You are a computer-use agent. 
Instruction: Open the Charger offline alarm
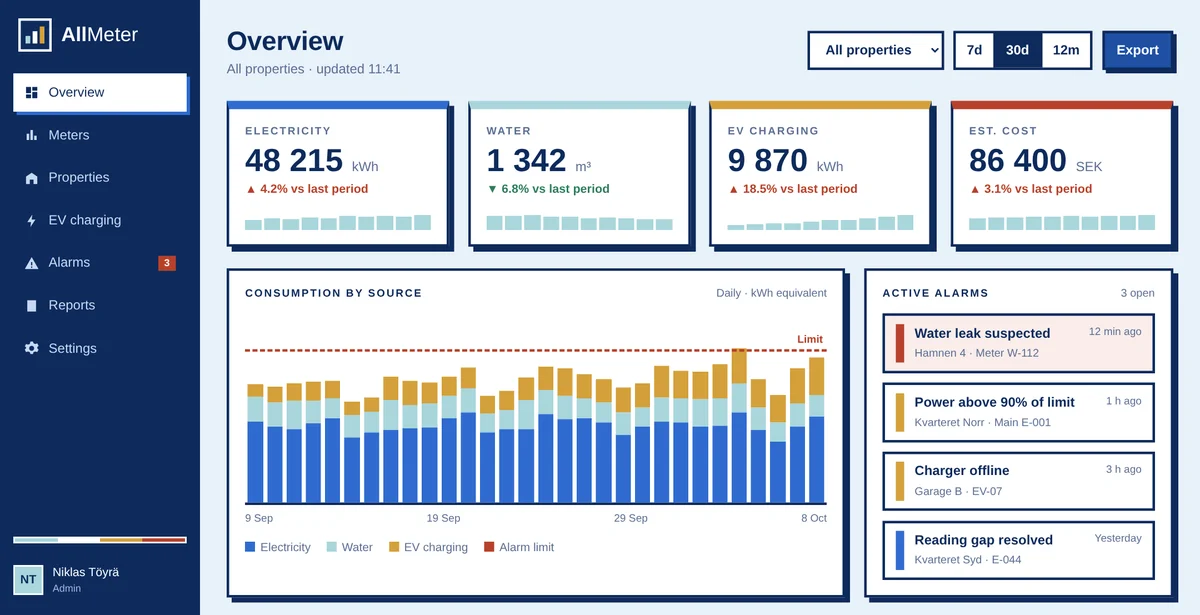click(1018, 481)
